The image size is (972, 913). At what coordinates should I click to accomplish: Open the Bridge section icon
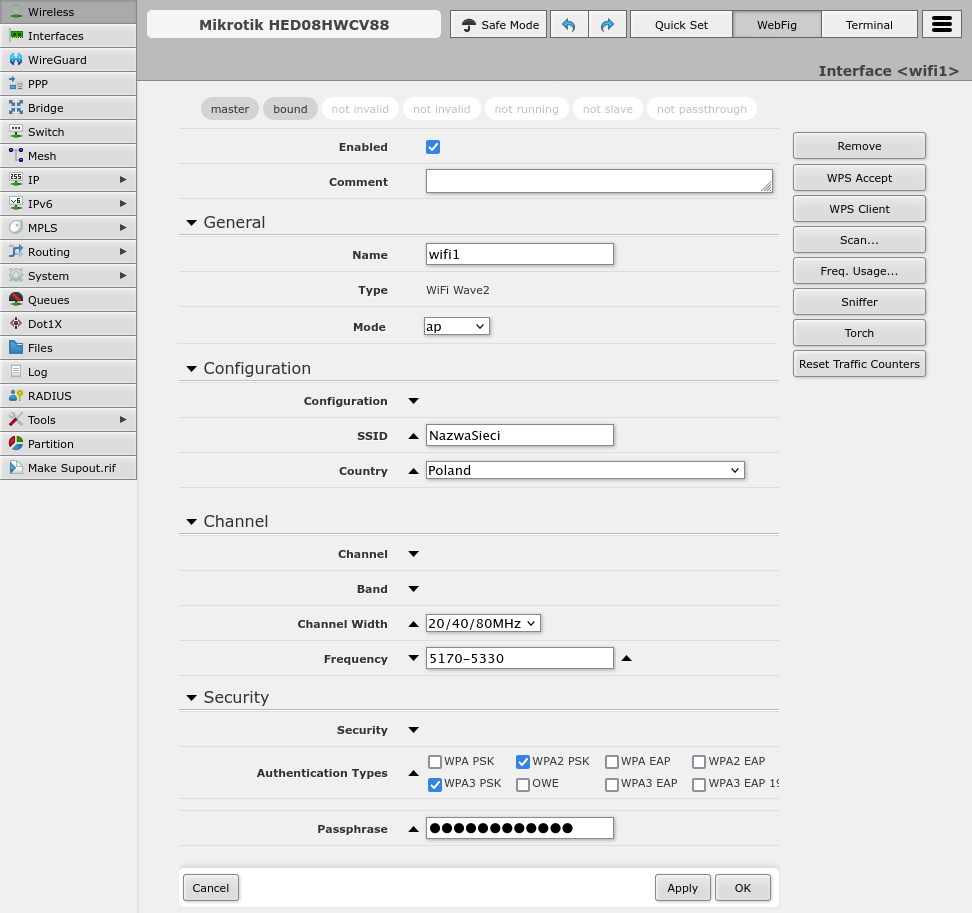point(16,108)
